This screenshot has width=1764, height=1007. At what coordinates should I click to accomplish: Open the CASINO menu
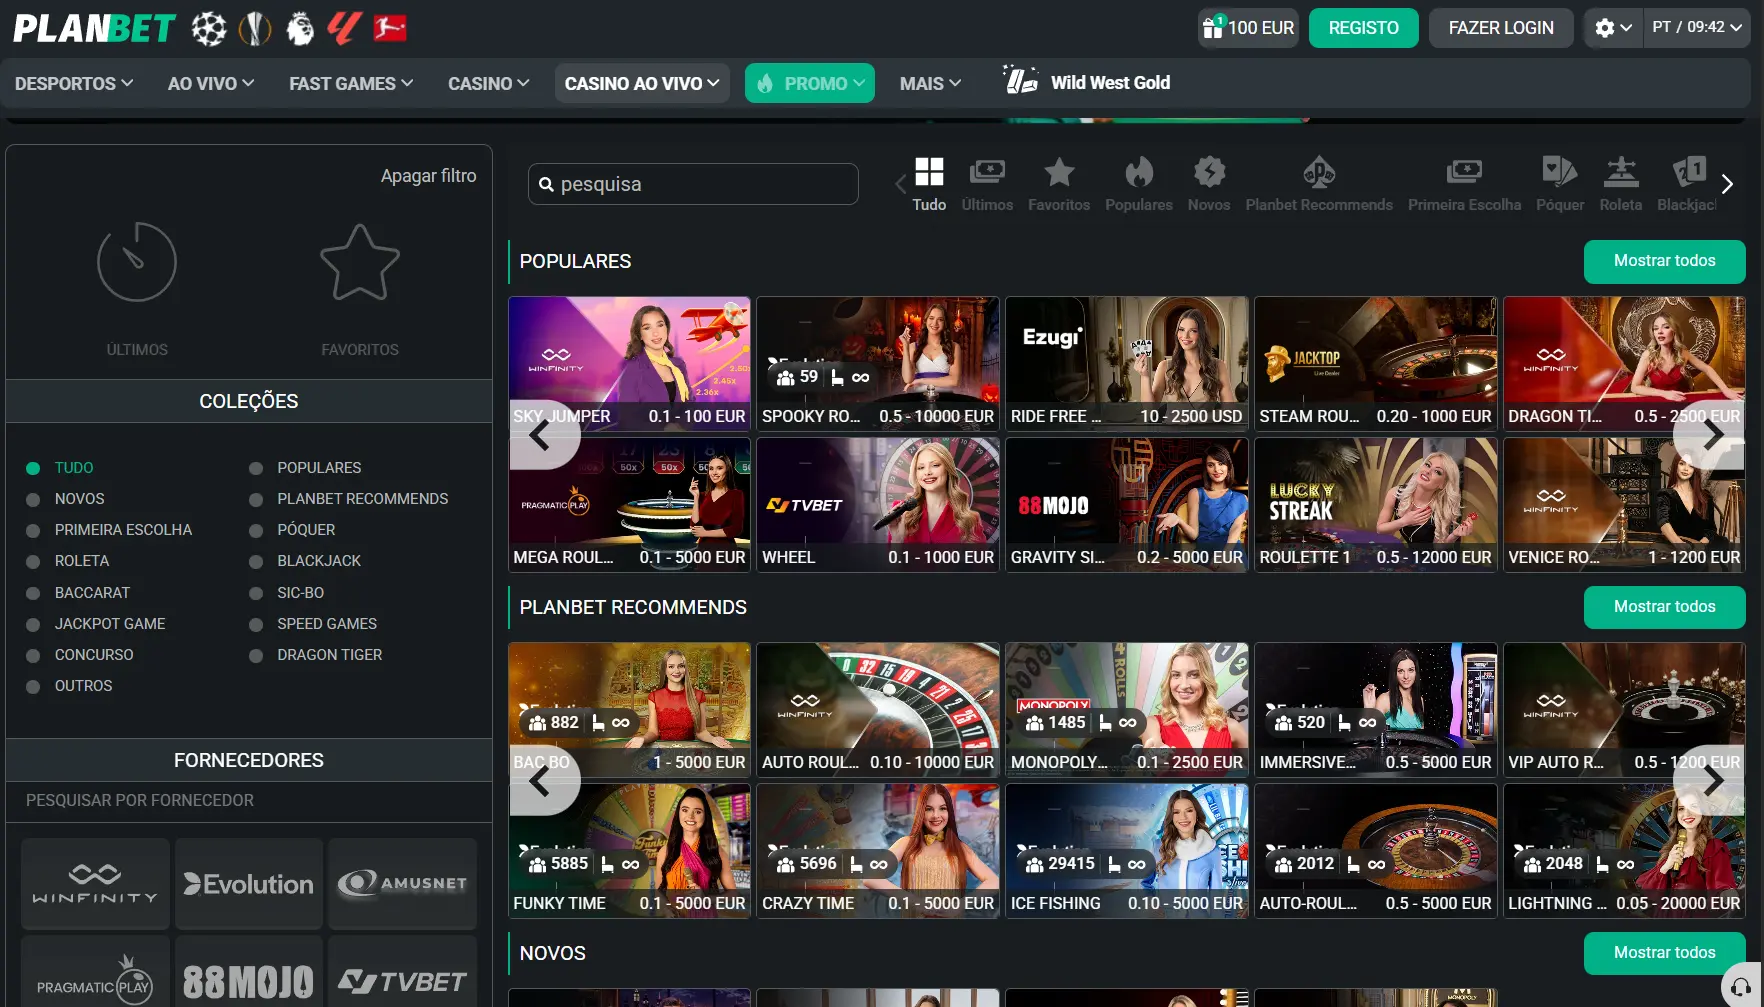(x=488, y=83)
